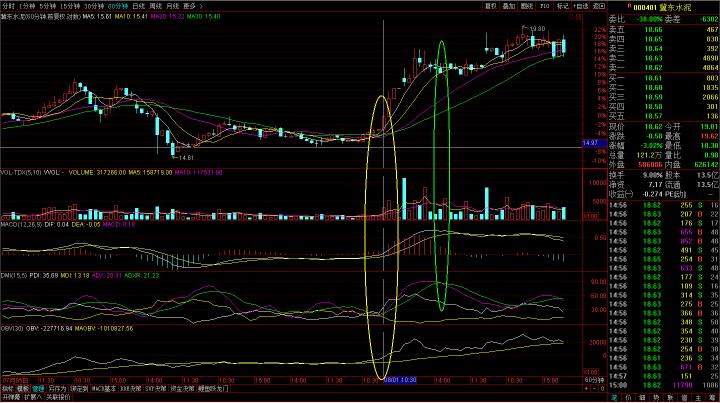Viewport: 720px width, 403px height.
Task: Switch to the 日线 daily chart tab
Action: click(x=138, y=6)
